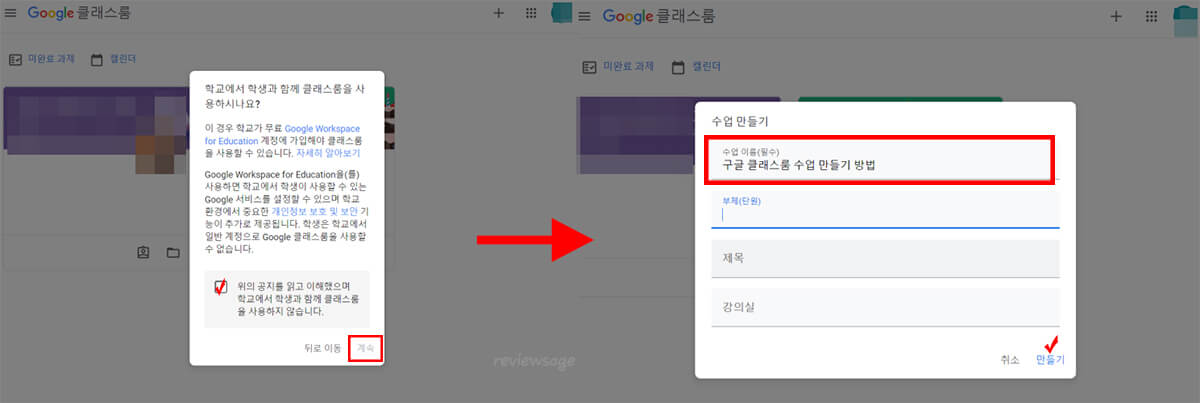Click the plus icon in the right screenshot
Viewport: 1200px width, 403px height.
point(1117,16)
